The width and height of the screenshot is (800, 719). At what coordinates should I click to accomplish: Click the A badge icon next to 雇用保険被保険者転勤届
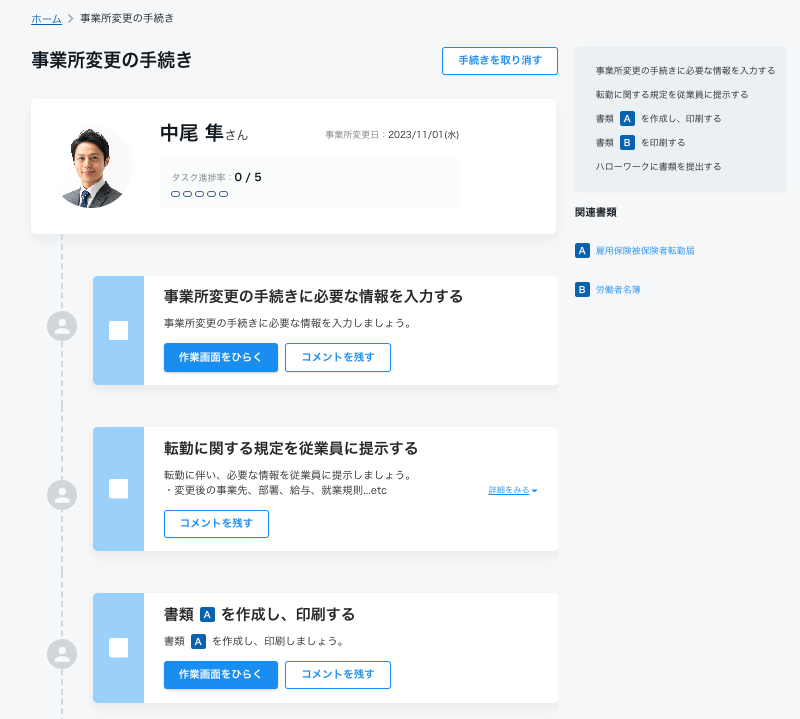pos(582,251)
